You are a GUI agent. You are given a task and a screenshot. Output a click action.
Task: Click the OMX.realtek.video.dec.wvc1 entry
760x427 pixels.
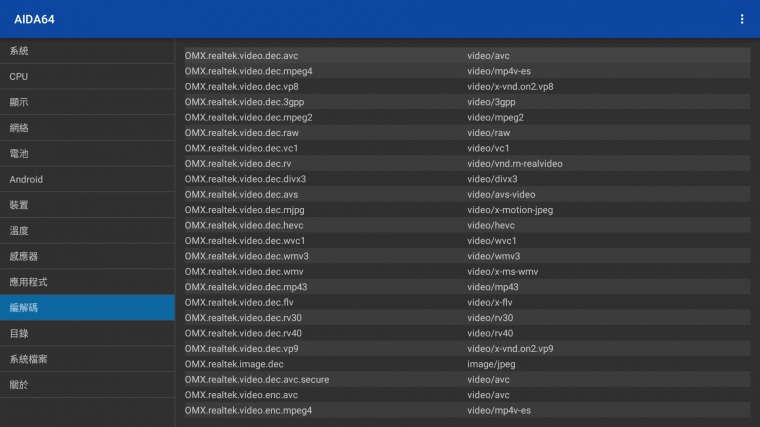pos(467,241)
